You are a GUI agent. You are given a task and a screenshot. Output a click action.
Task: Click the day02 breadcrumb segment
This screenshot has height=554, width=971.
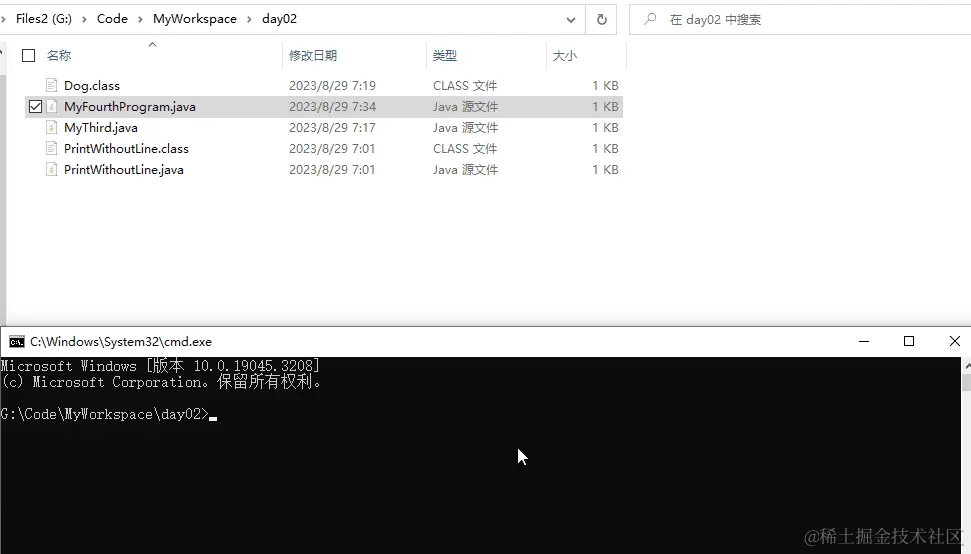pos(279,19)
